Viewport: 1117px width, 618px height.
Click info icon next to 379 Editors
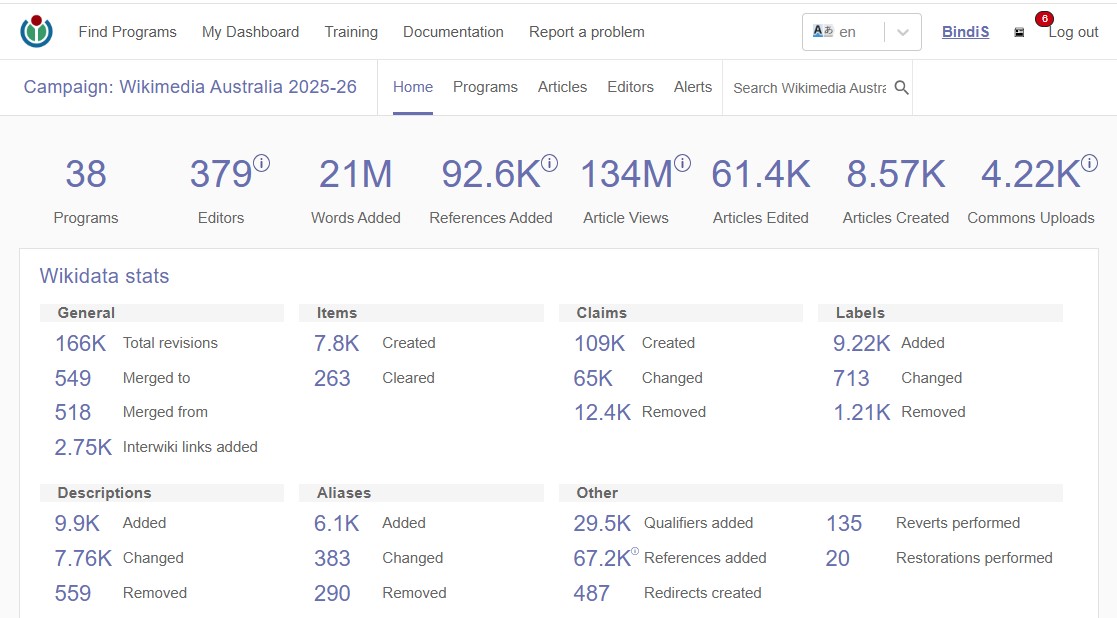(261, 163)
